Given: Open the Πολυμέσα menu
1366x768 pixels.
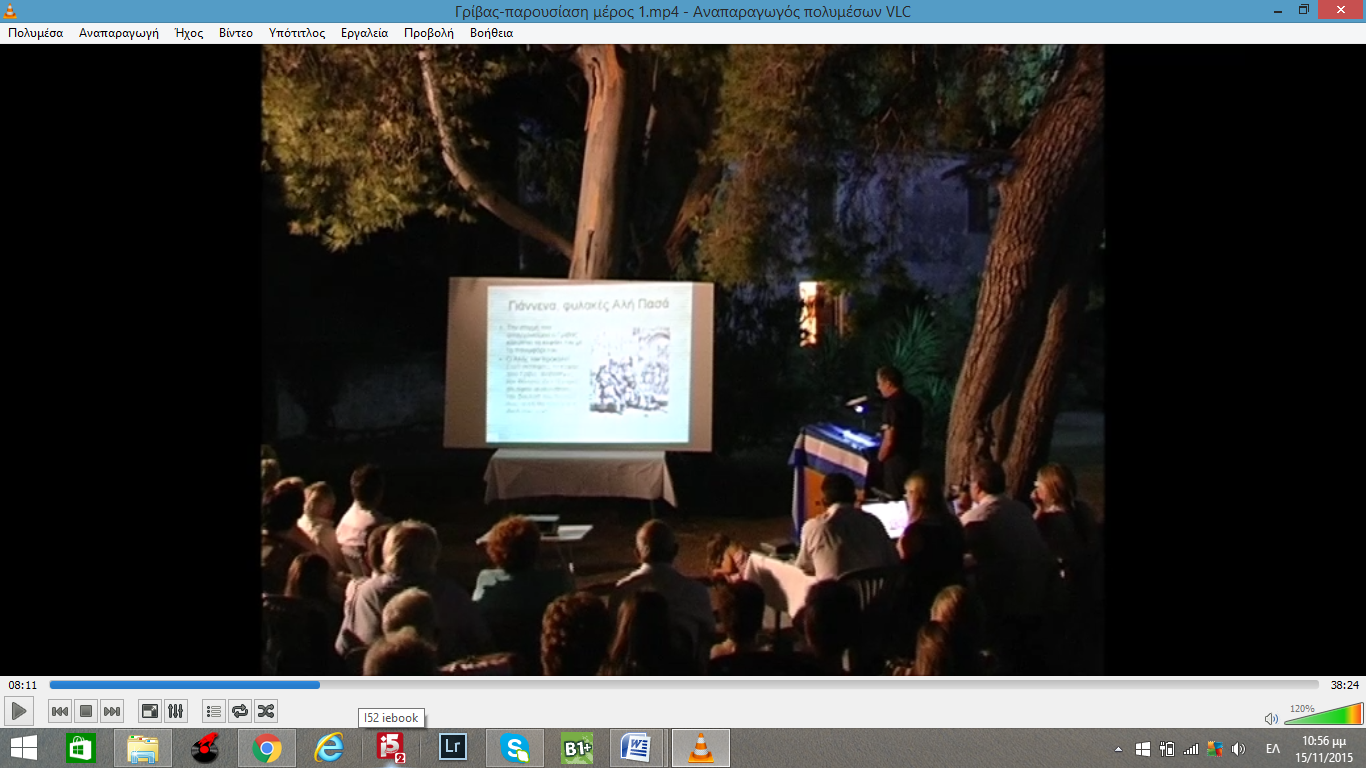Looking at the screenshot, I should click(x=36, y=33).
